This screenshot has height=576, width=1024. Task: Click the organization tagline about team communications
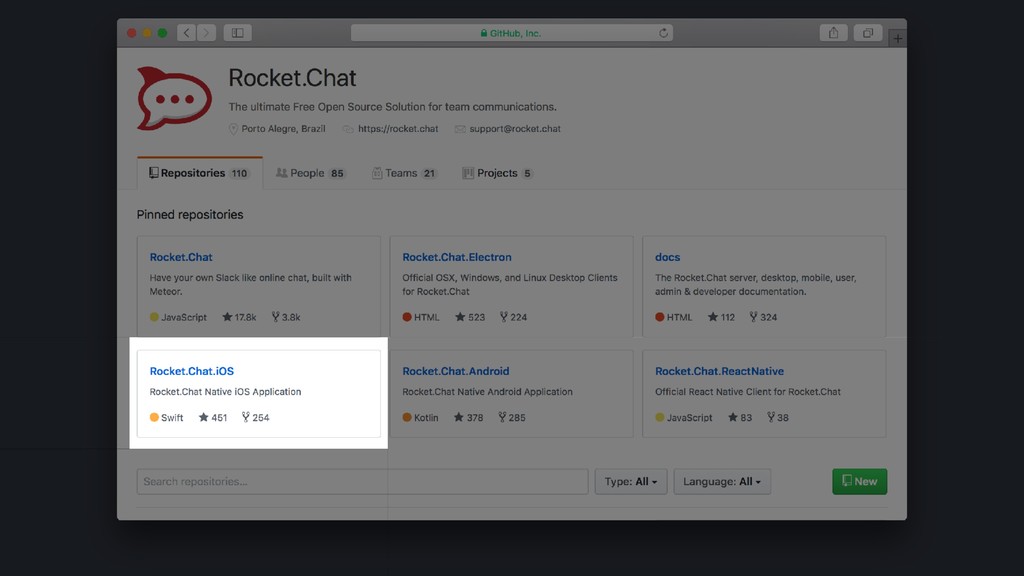click(x=392, y=106)
